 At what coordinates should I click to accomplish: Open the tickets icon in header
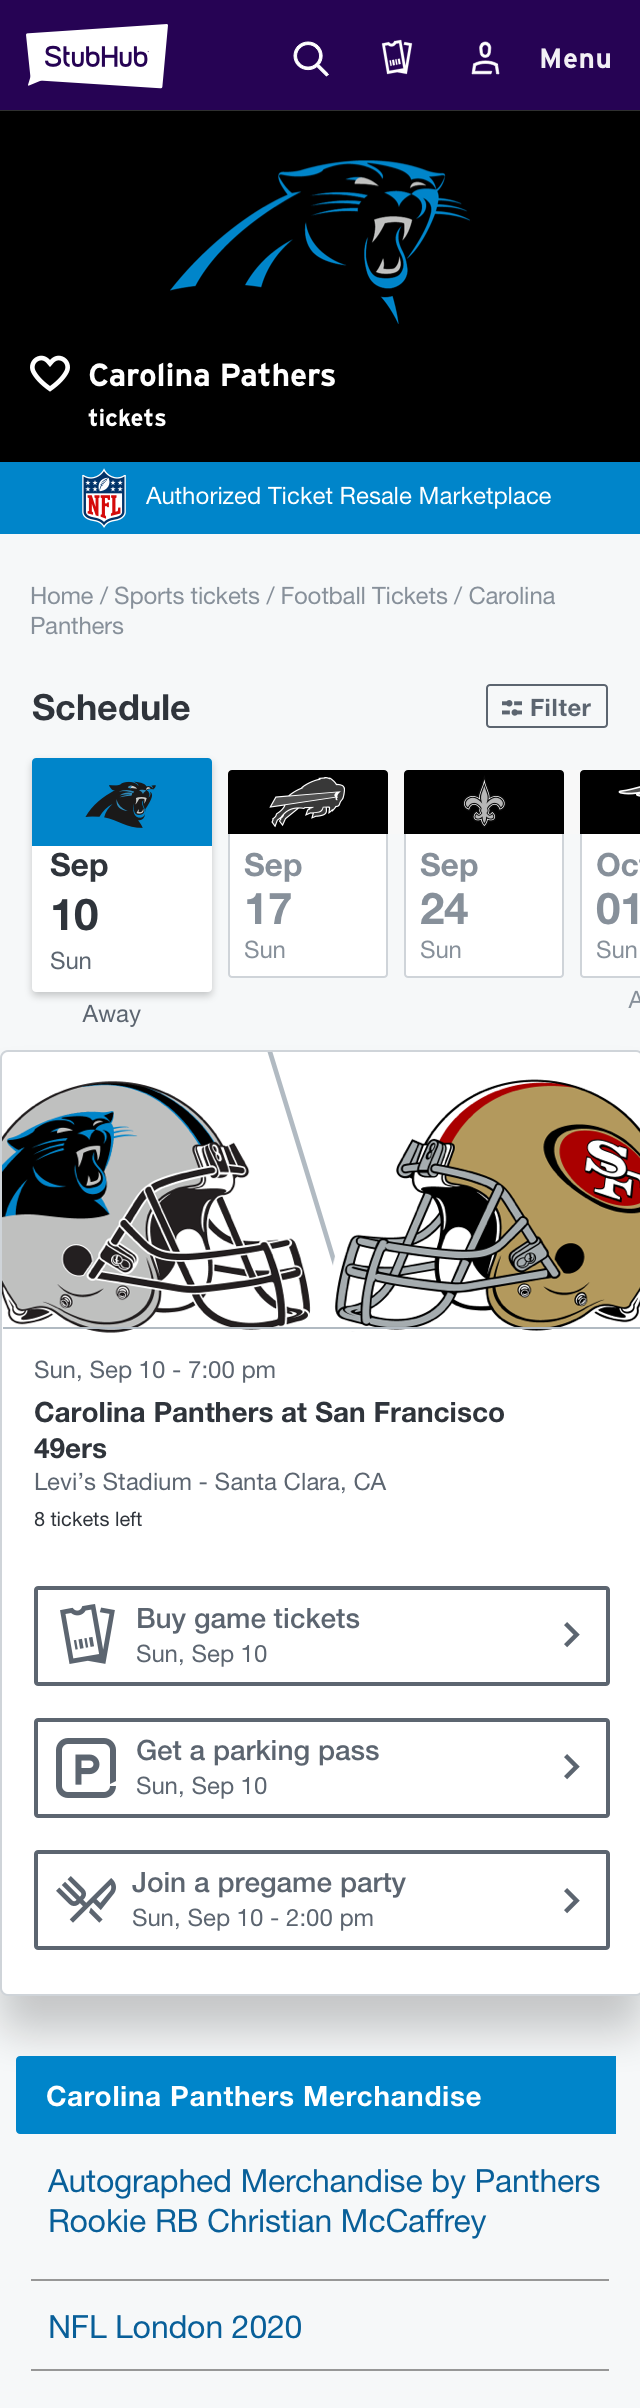click(x=397, y=57)
